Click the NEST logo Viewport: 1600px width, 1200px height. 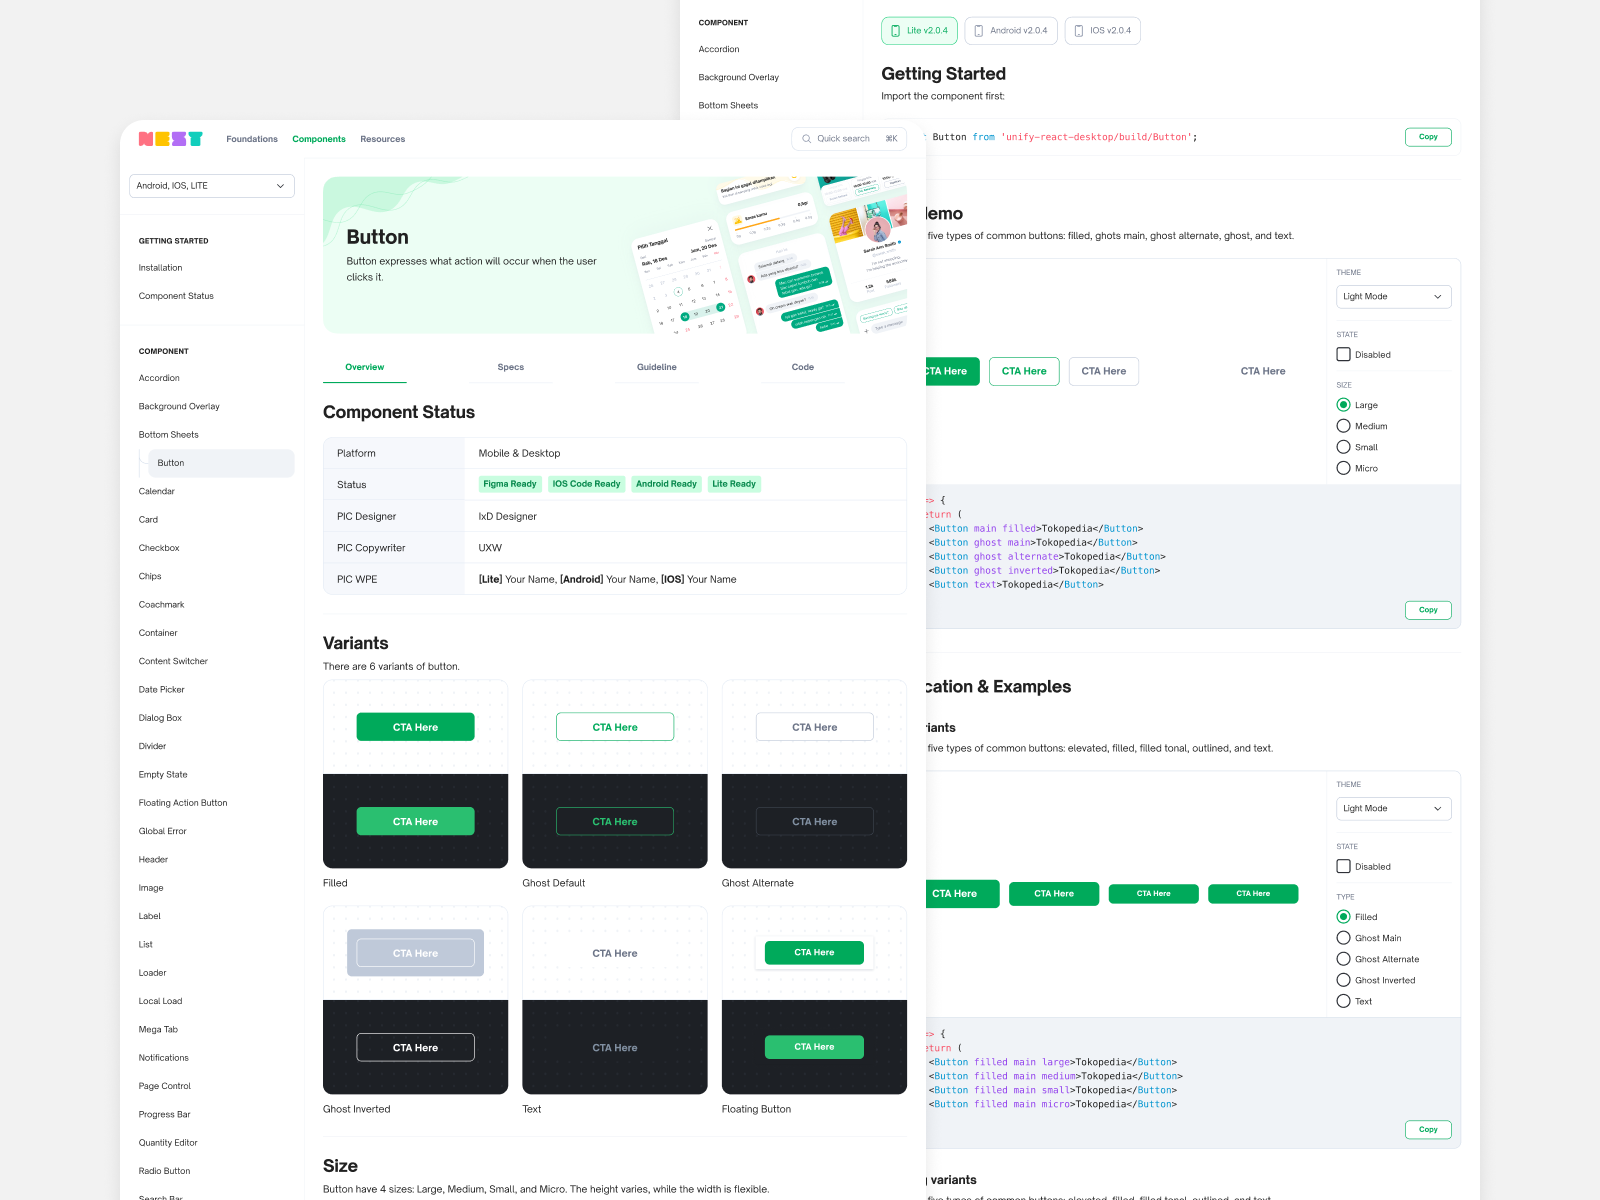point(170,138)
